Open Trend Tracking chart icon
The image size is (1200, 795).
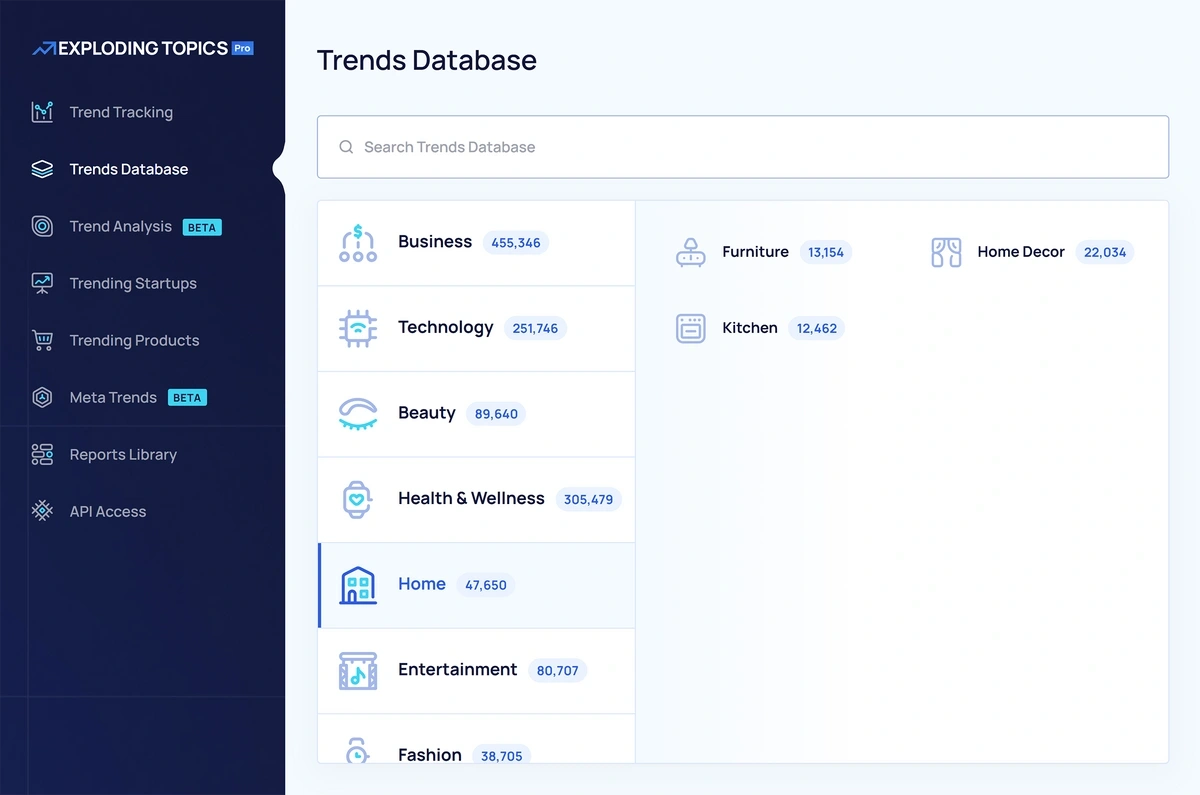[x=42, y=112]
